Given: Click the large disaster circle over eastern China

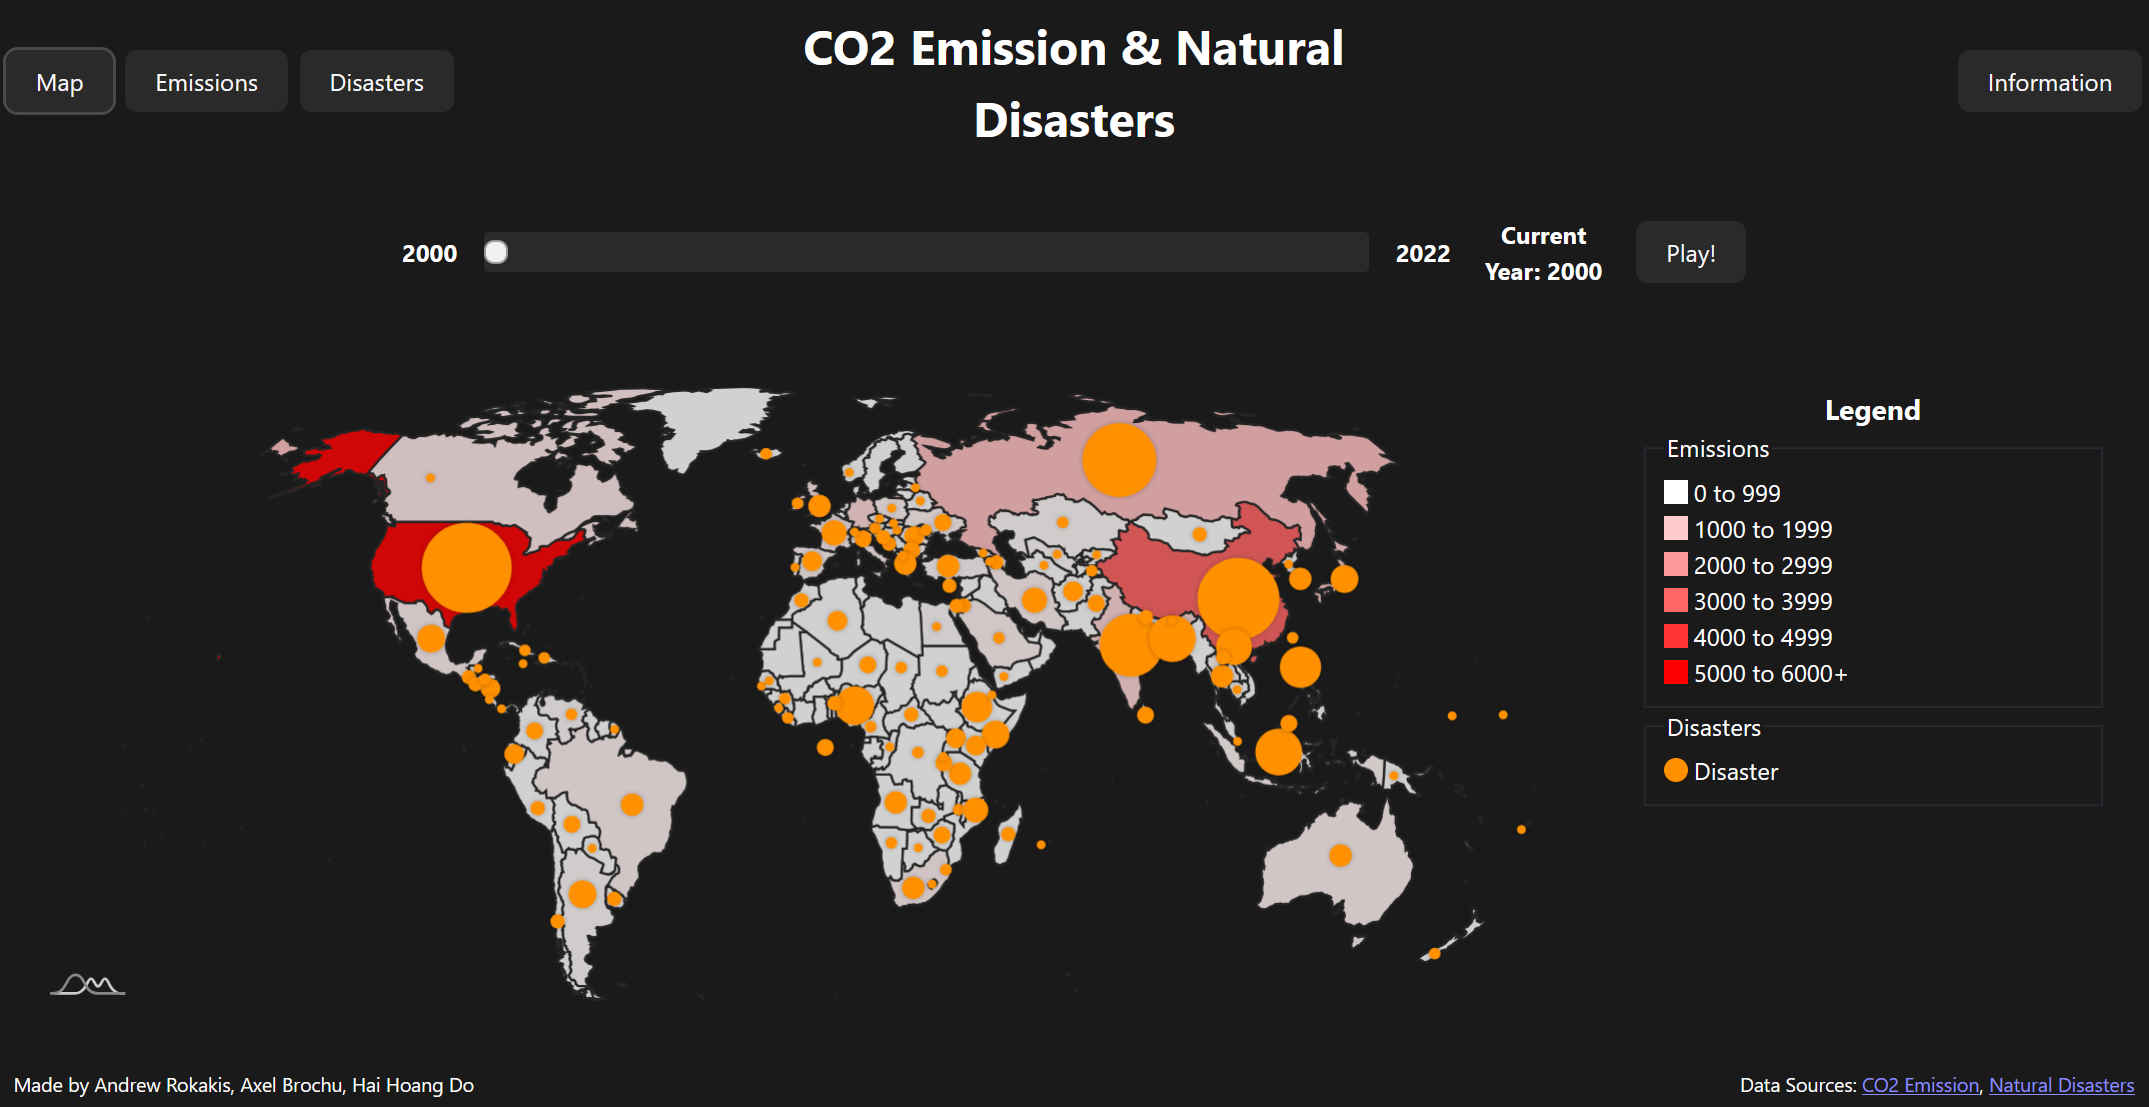Looking at the screenshot, I should pos(1238,599).
